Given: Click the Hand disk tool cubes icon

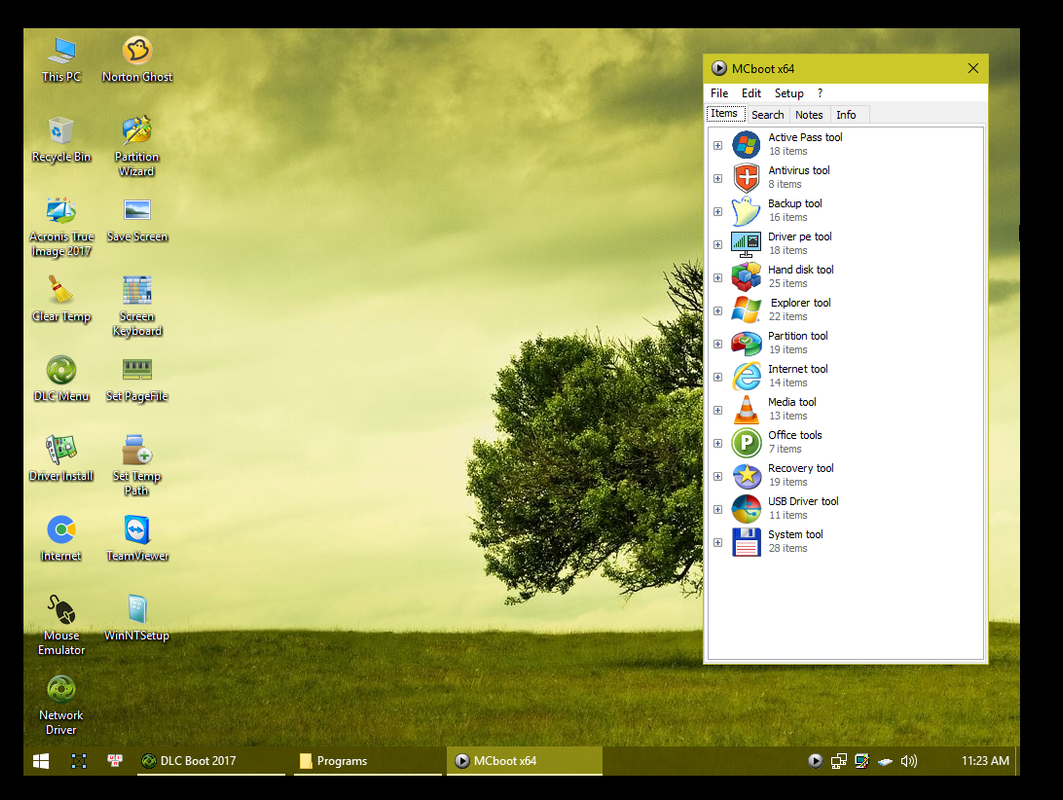Looking at the screenshot, I should tap(746, 277).
